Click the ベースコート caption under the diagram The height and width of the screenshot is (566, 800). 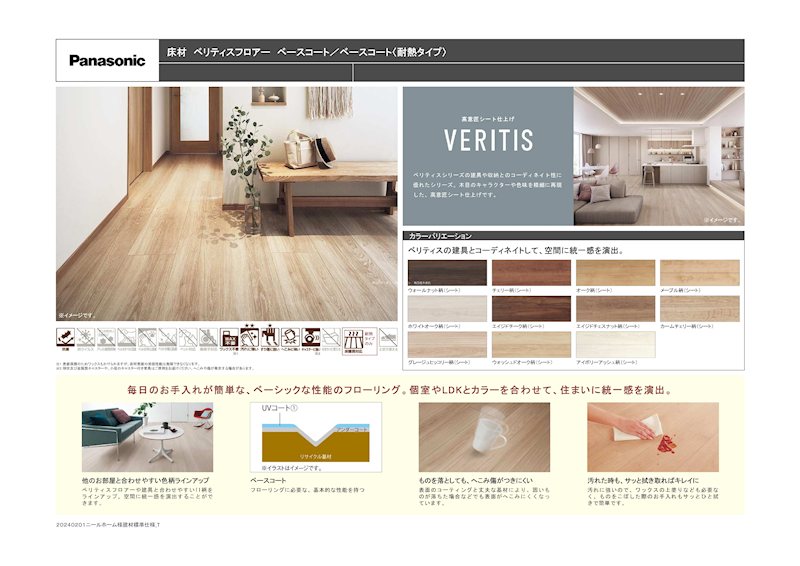pos(268,481)
